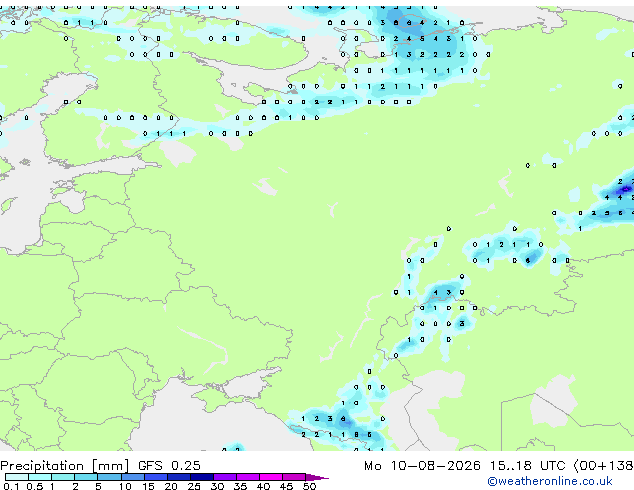Click the over-50 mm legend arrow tip
This screenshot has width=634, height=490.
pyautogui.click(x=317, y=478)
